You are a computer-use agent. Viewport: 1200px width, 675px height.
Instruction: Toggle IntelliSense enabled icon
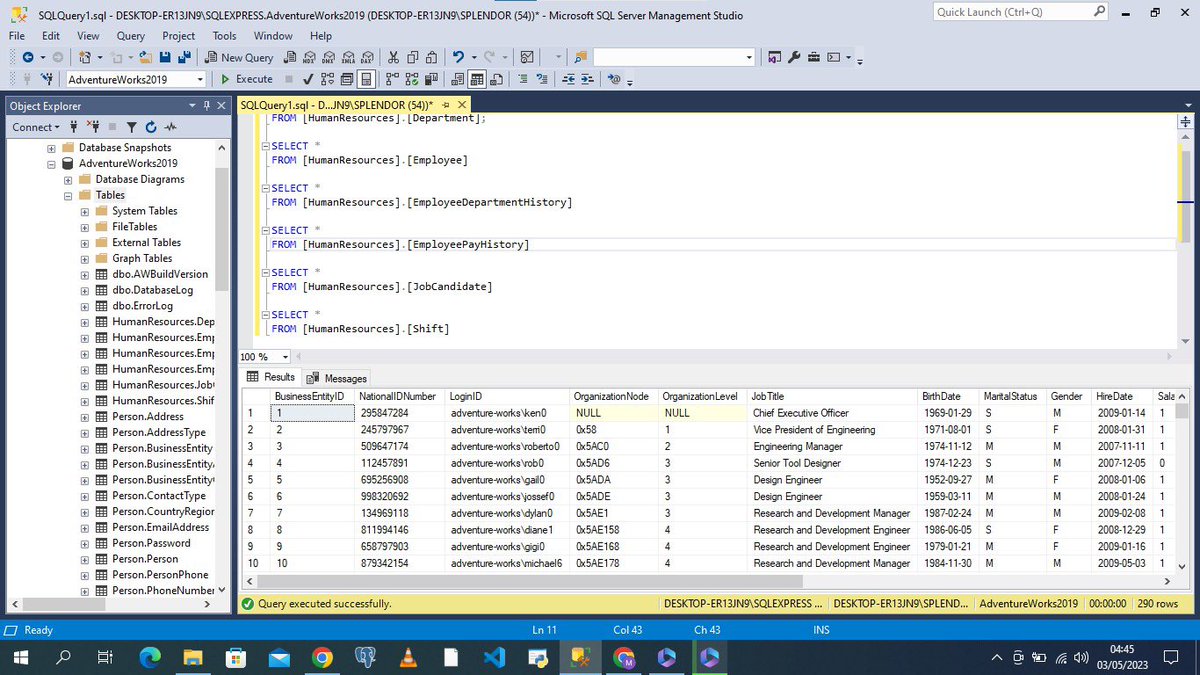366,79
